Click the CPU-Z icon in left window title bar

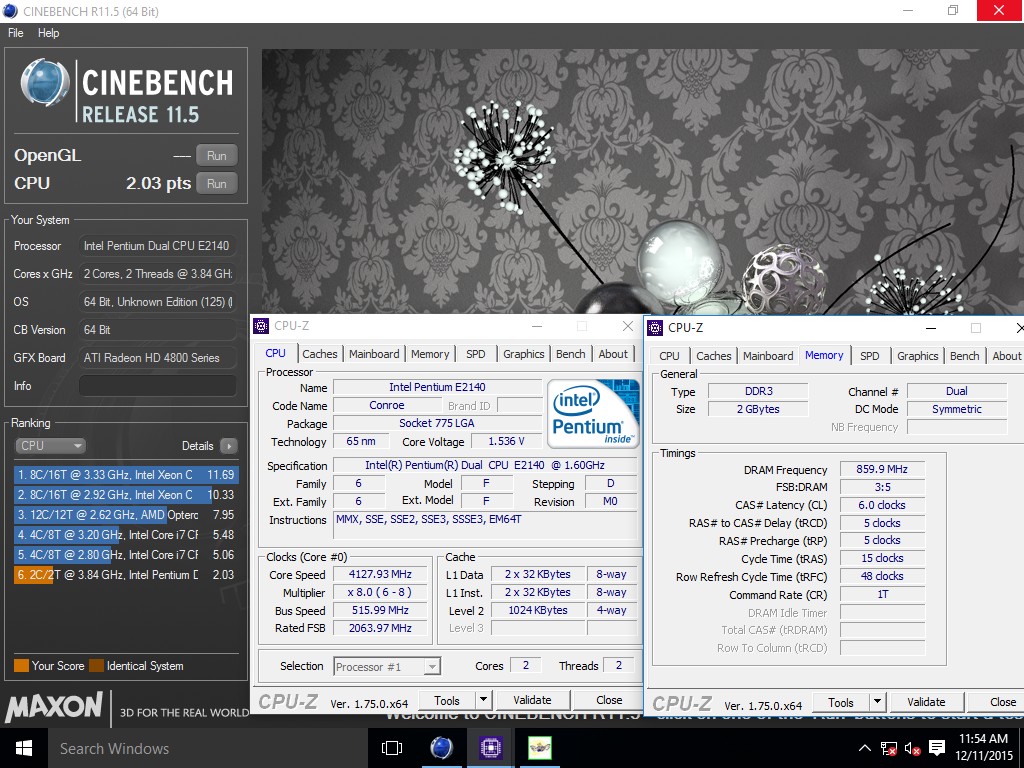click(x=261, y=326)
